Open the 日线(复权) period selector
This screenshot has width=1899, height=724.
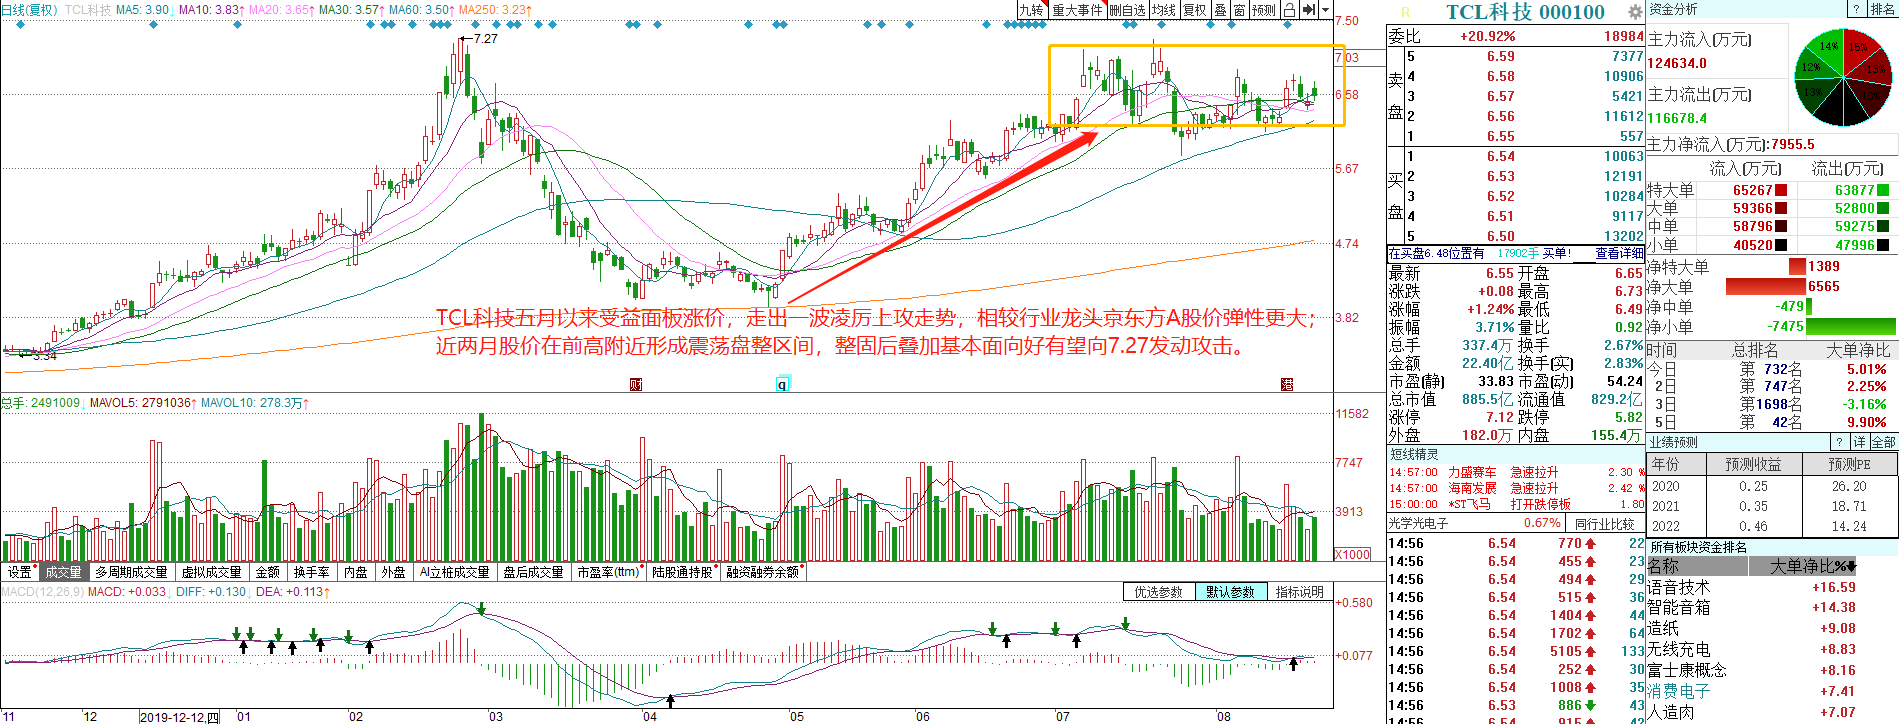pos(30,10)
